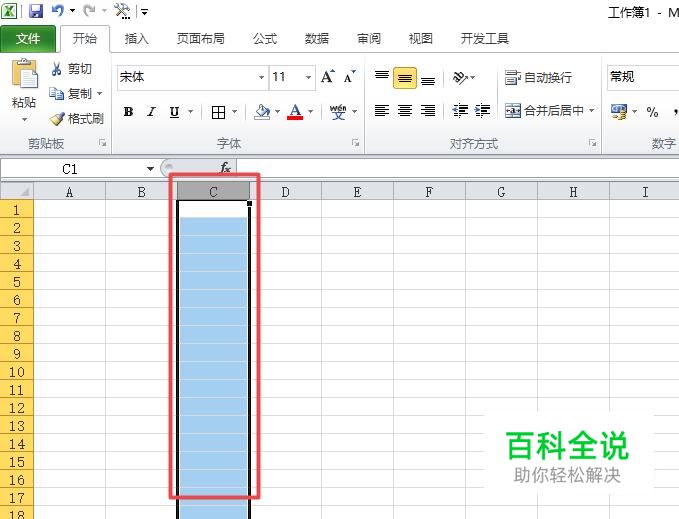Open the 文件 menu
The image size is (679, 519).
(x=28, y=39)
